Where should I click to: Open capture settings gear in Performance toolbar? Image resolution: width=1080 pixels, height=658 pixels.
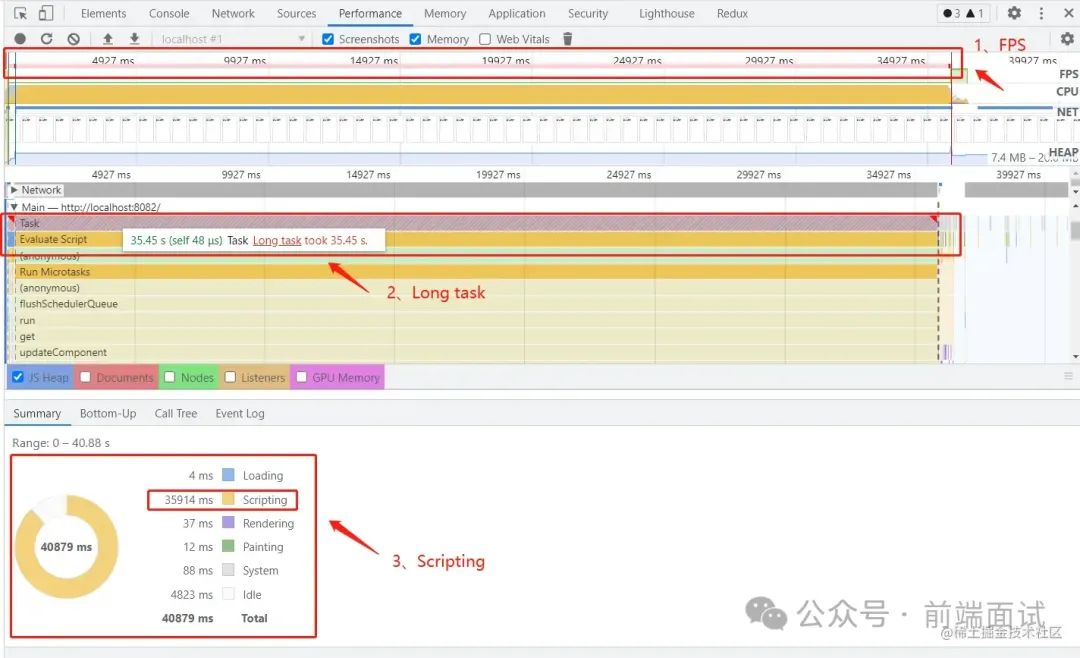pyautogui.click(x=1067, y=39)
